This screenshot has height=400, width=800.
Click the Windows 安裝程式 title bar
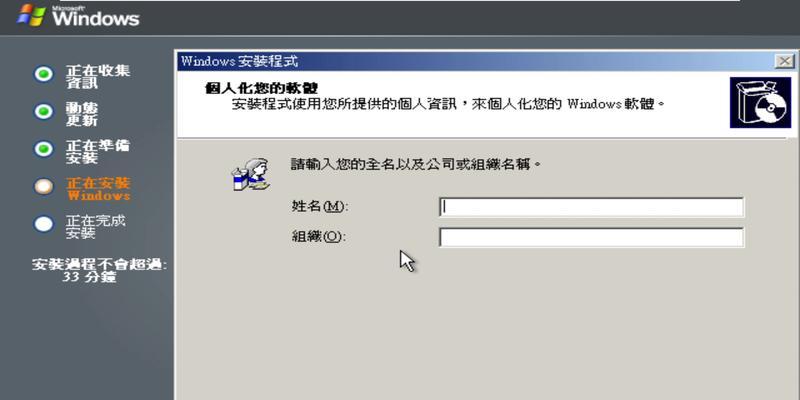click(x=476, y=62)
